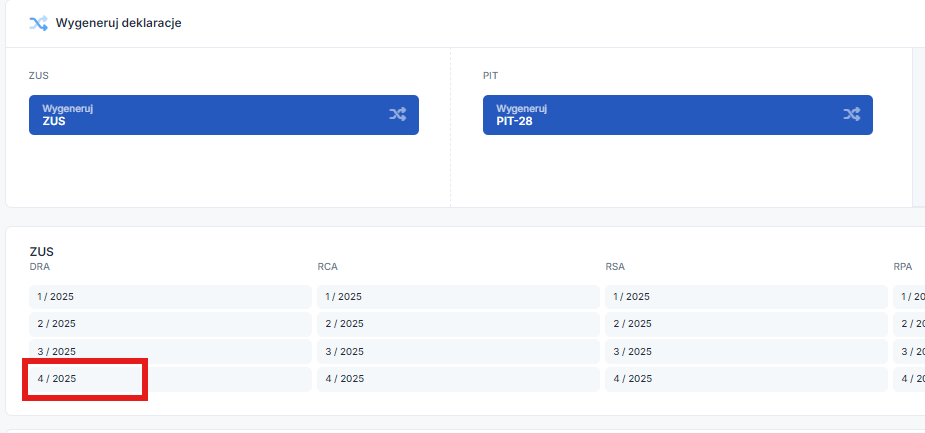Viewport: 925px width, 433px height.
Task: Click the Wygeneruj PIT-28 button
Action: [x=677, y=115]
